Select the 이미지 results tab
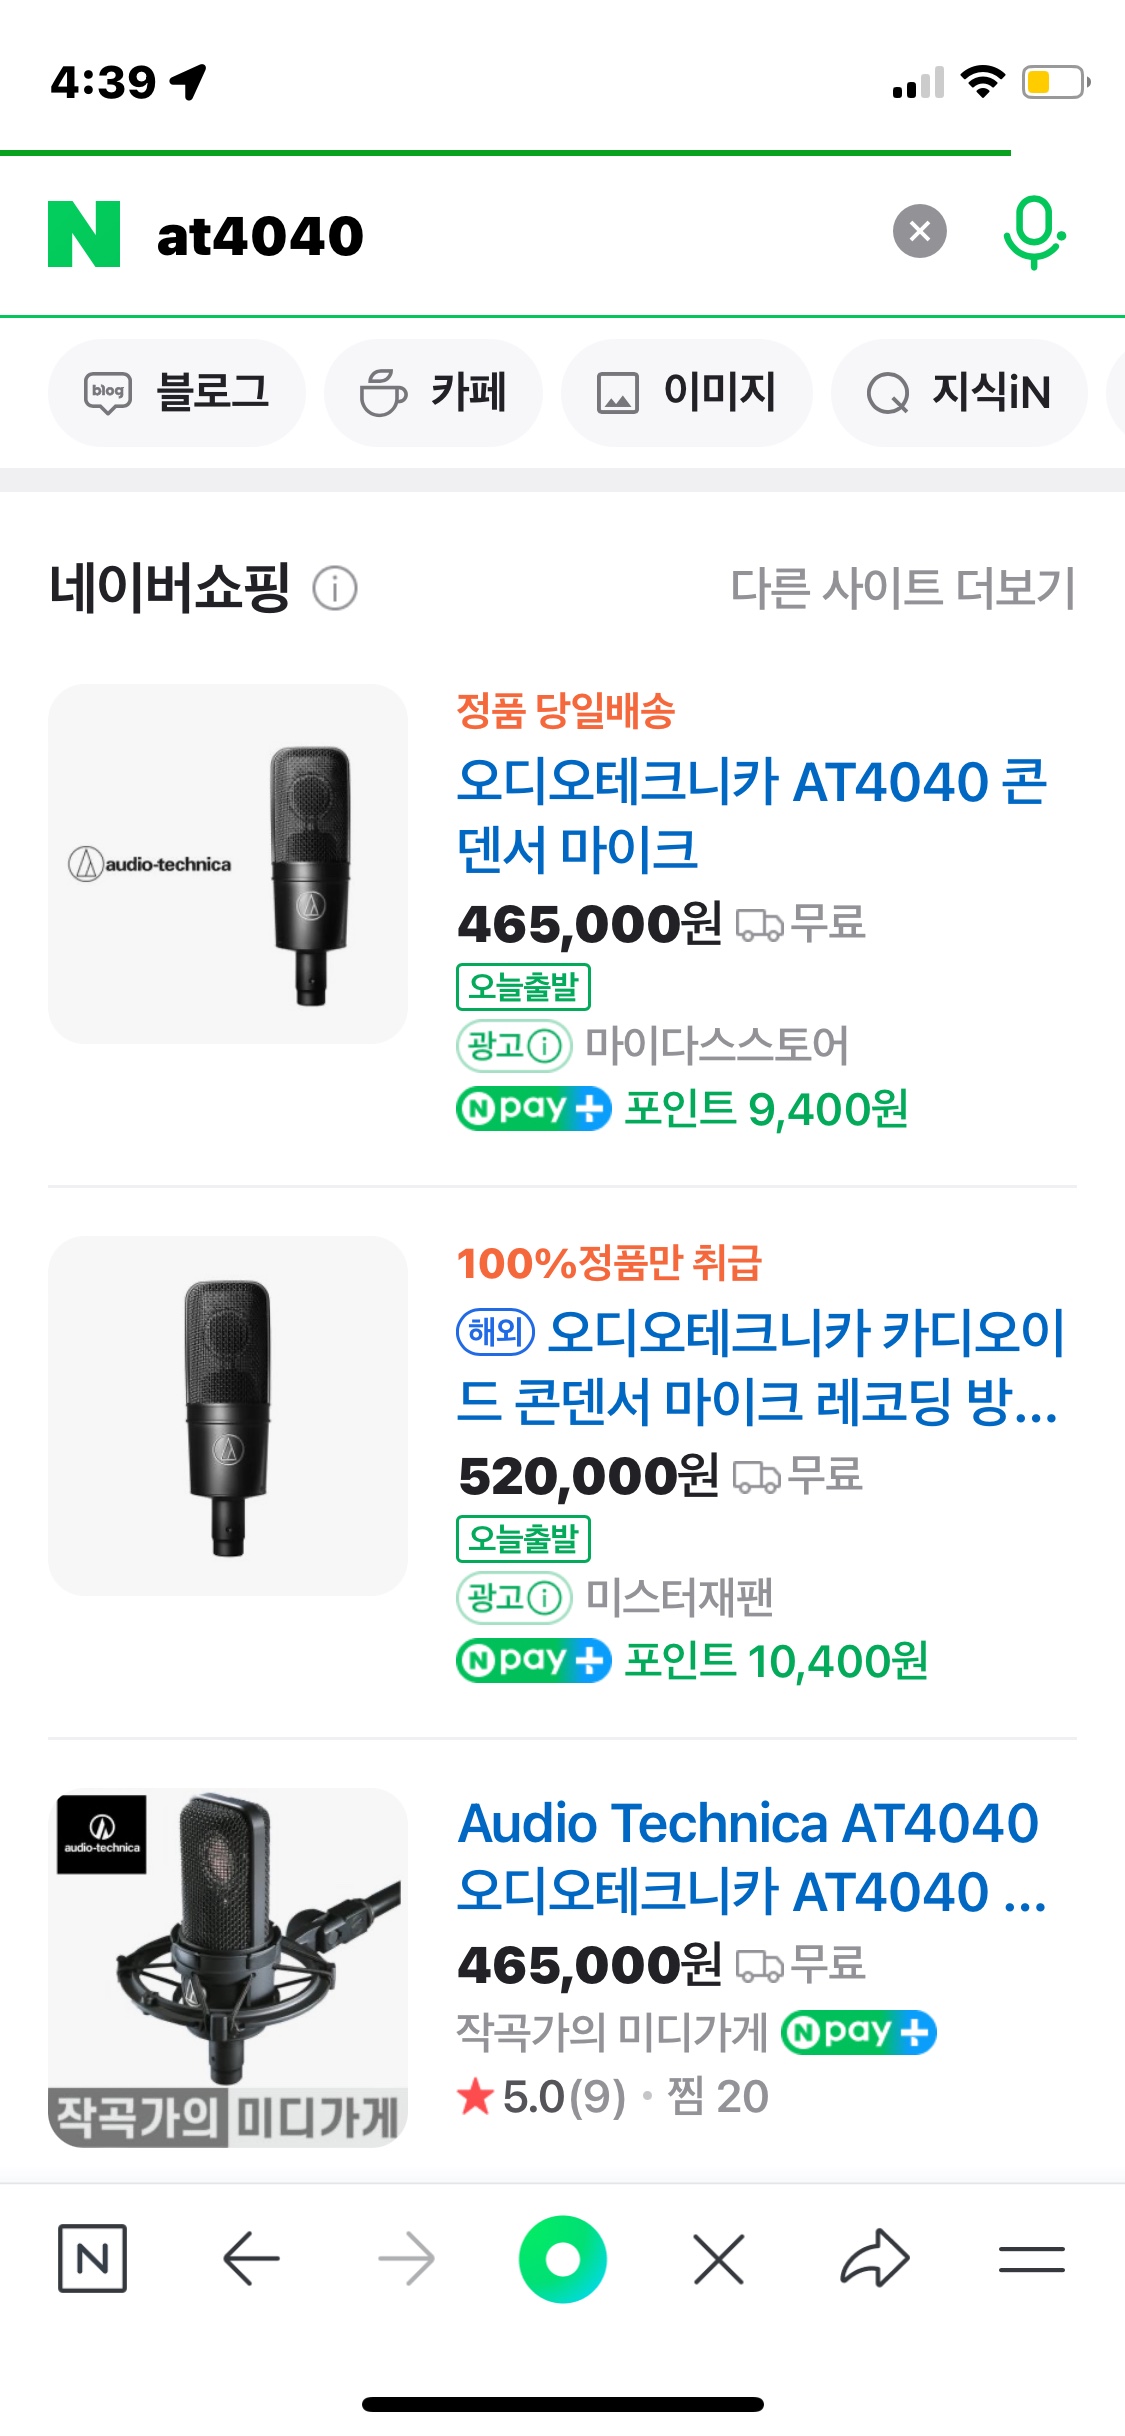Viewport: 1125px width, 2436px height. 686,392
